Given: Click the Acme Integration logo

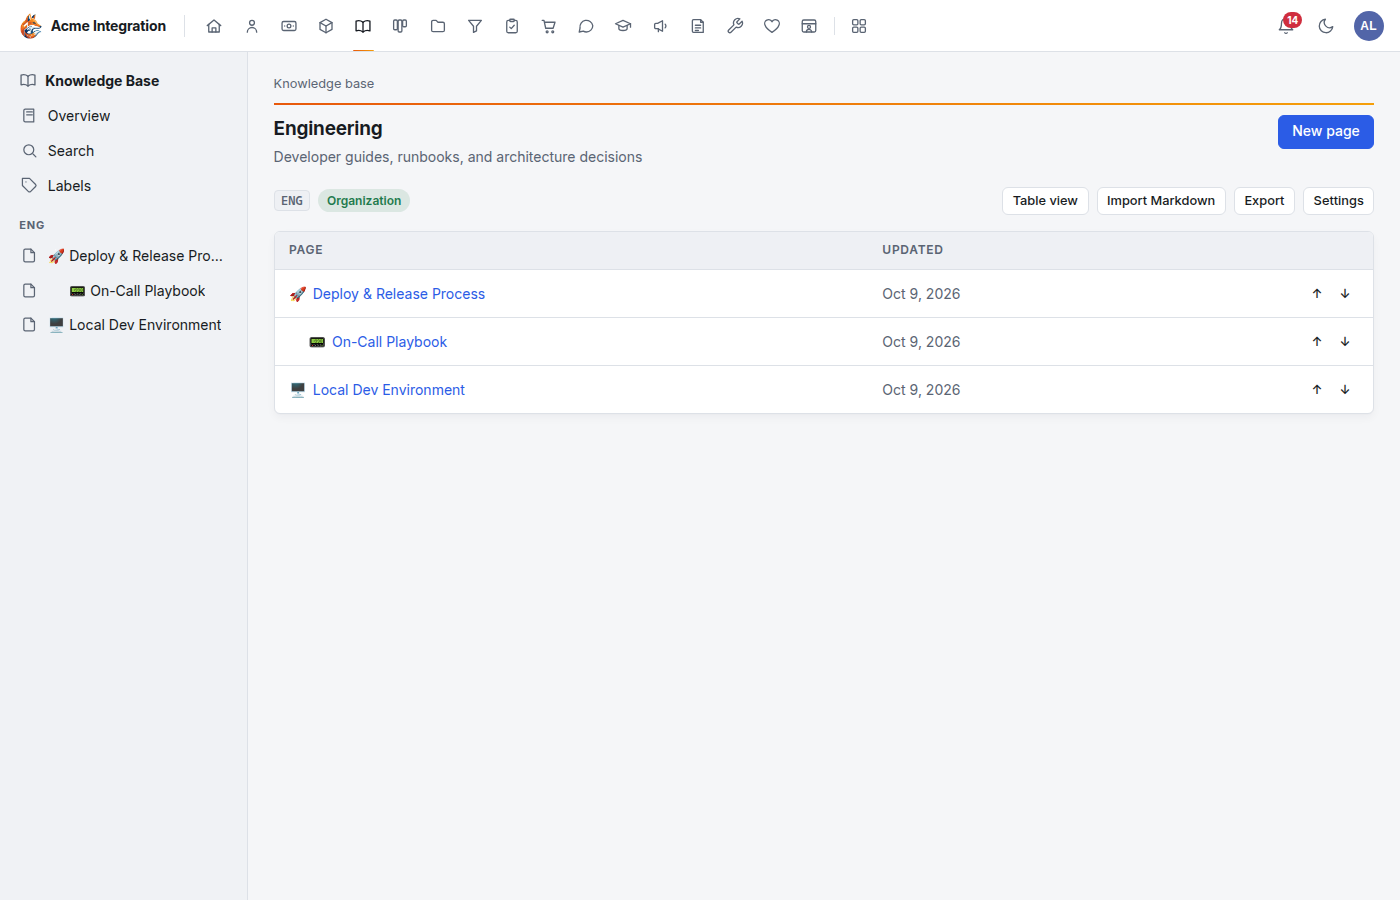Looking at the screenshot, I should (93, 26).
